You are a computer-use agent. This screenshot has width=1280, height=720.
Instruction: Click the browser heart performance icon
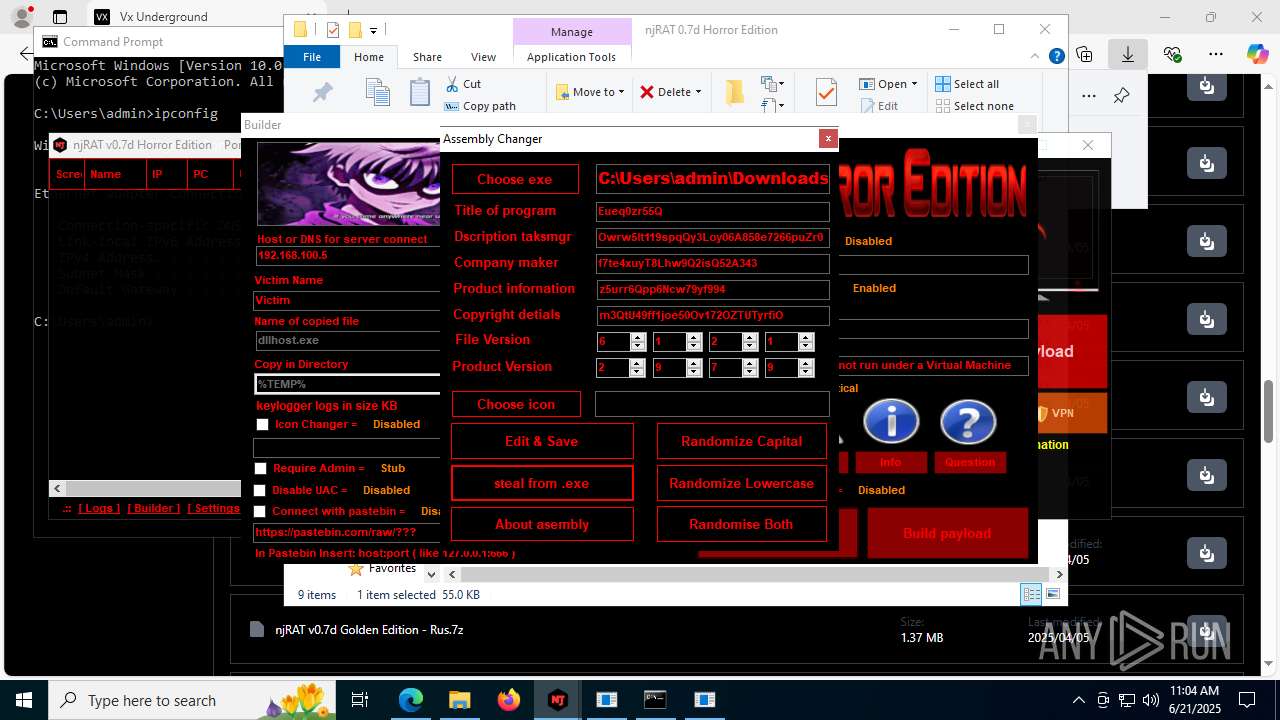[1173, 54]
